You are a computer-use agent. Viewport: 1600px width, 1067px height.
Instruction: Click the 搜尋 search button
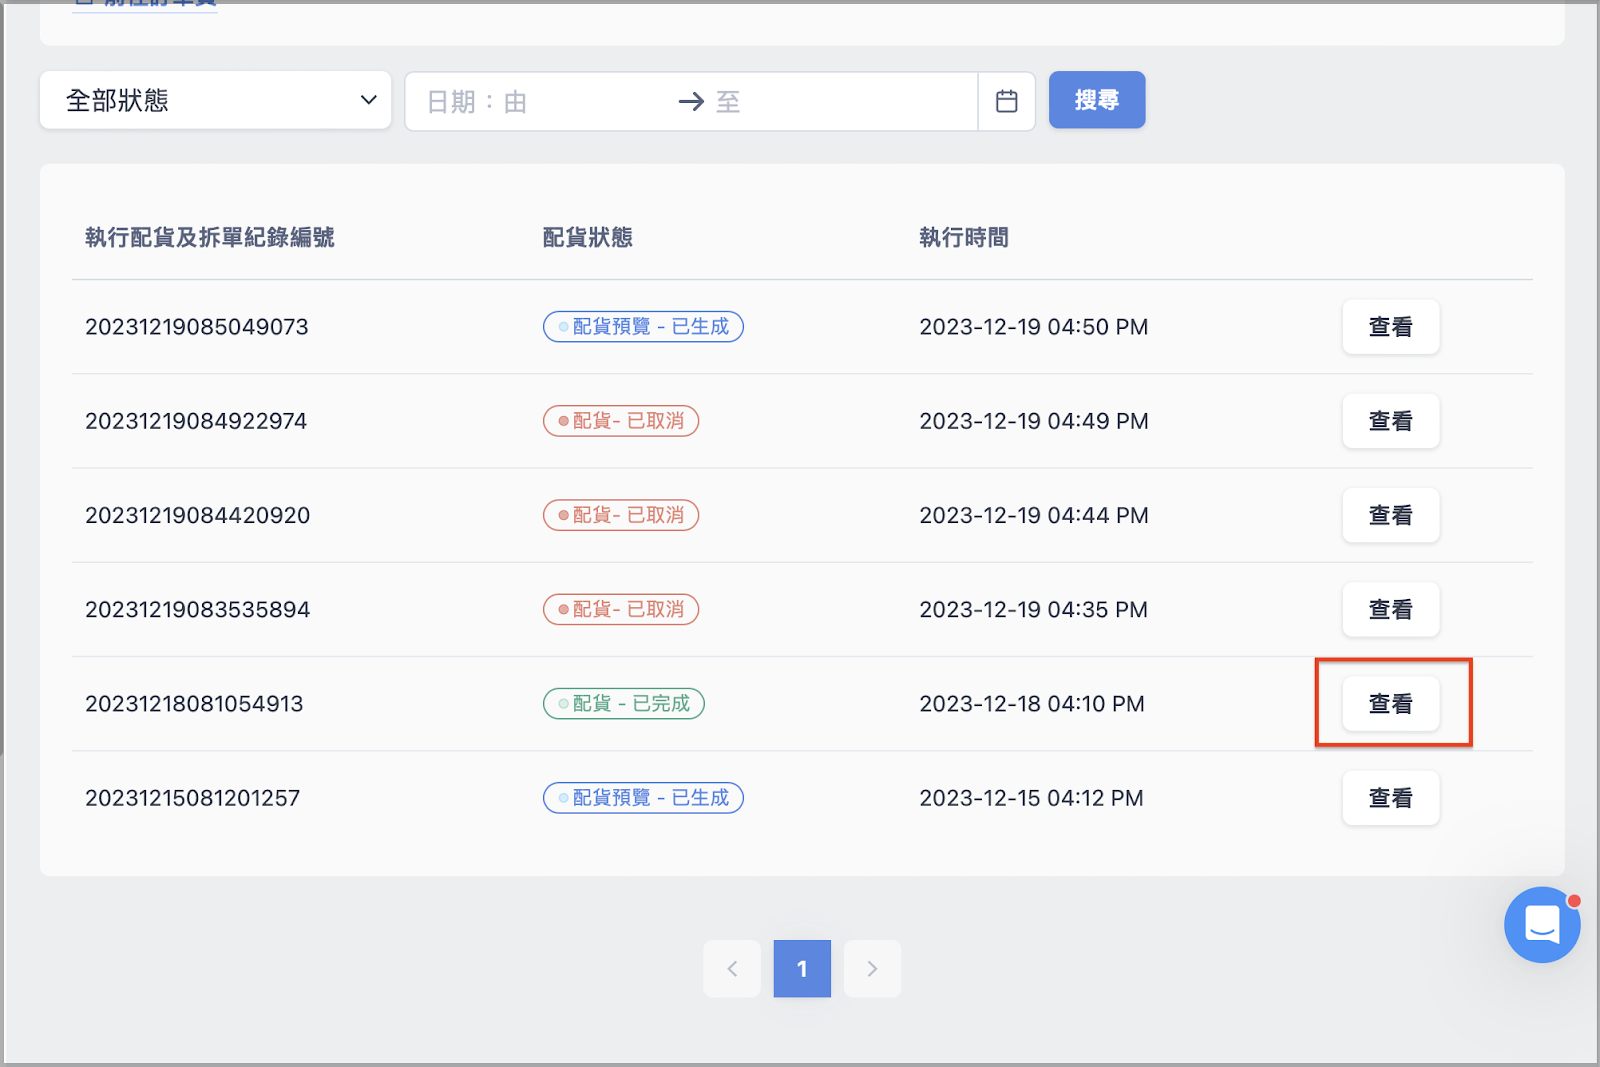[x=1097, y=100]
